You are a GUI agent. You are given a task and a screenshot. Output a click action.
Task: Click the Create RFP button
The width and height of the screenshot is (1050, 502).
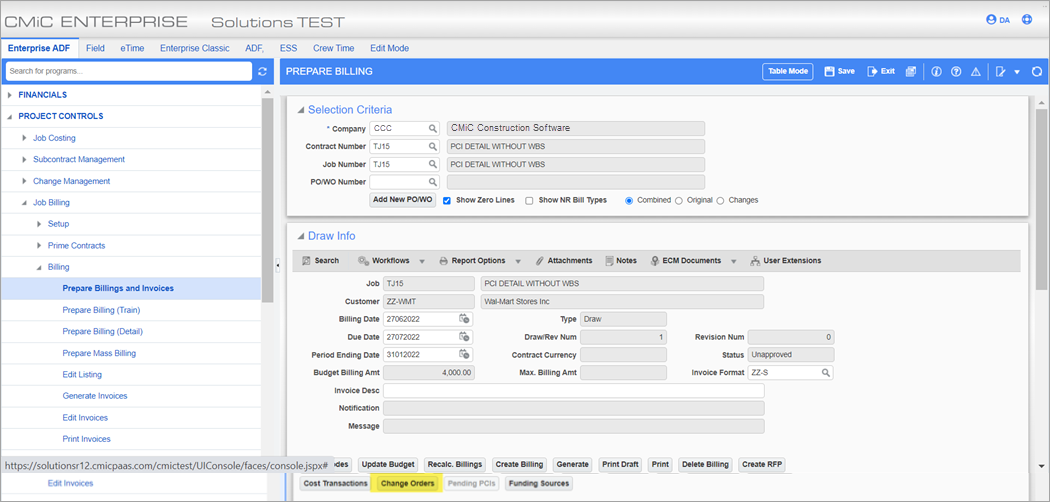tap(763, 465)
